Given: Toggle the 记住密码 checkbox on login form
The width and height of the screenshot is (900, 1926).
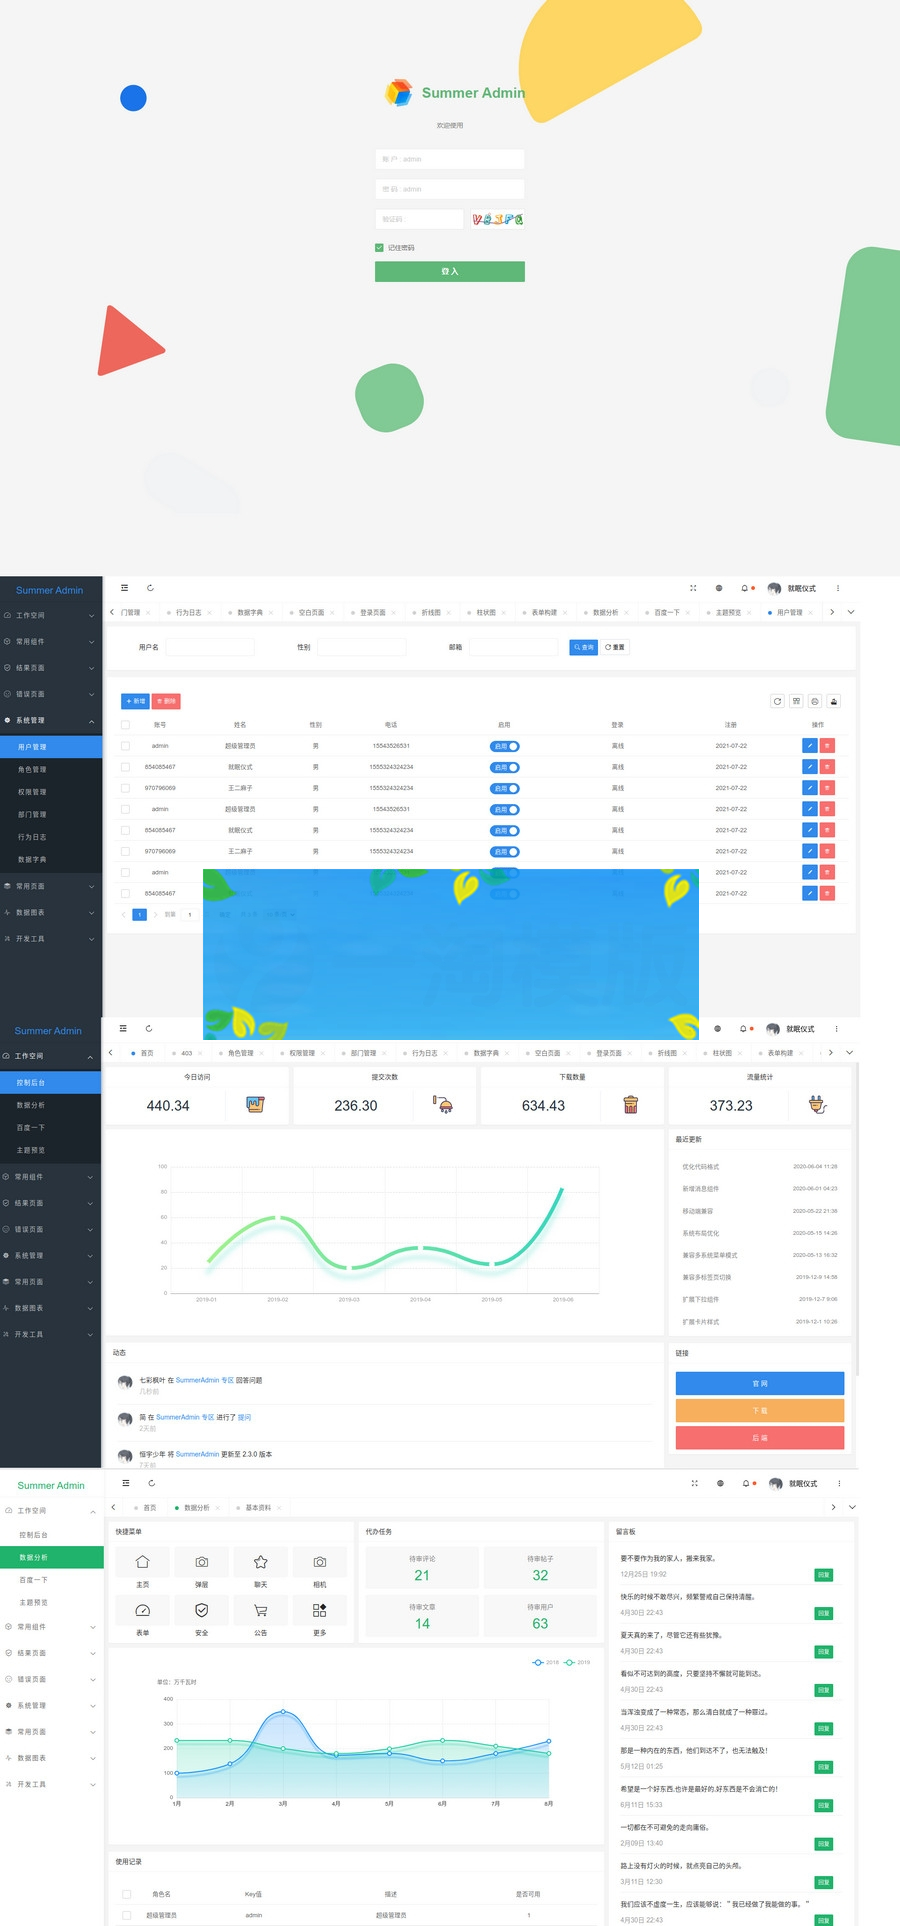Looking at the screenshot, I should [380, 247].
